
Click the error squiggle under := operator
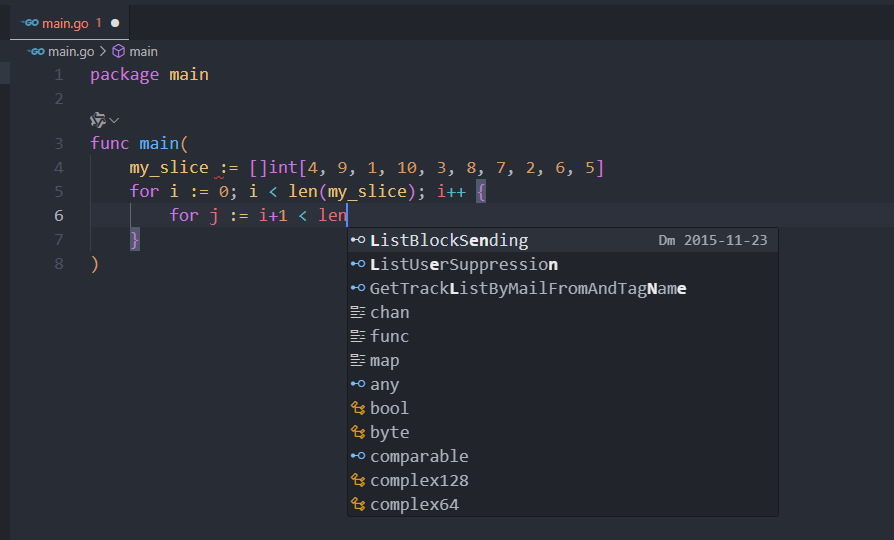(x=220, y=177)
